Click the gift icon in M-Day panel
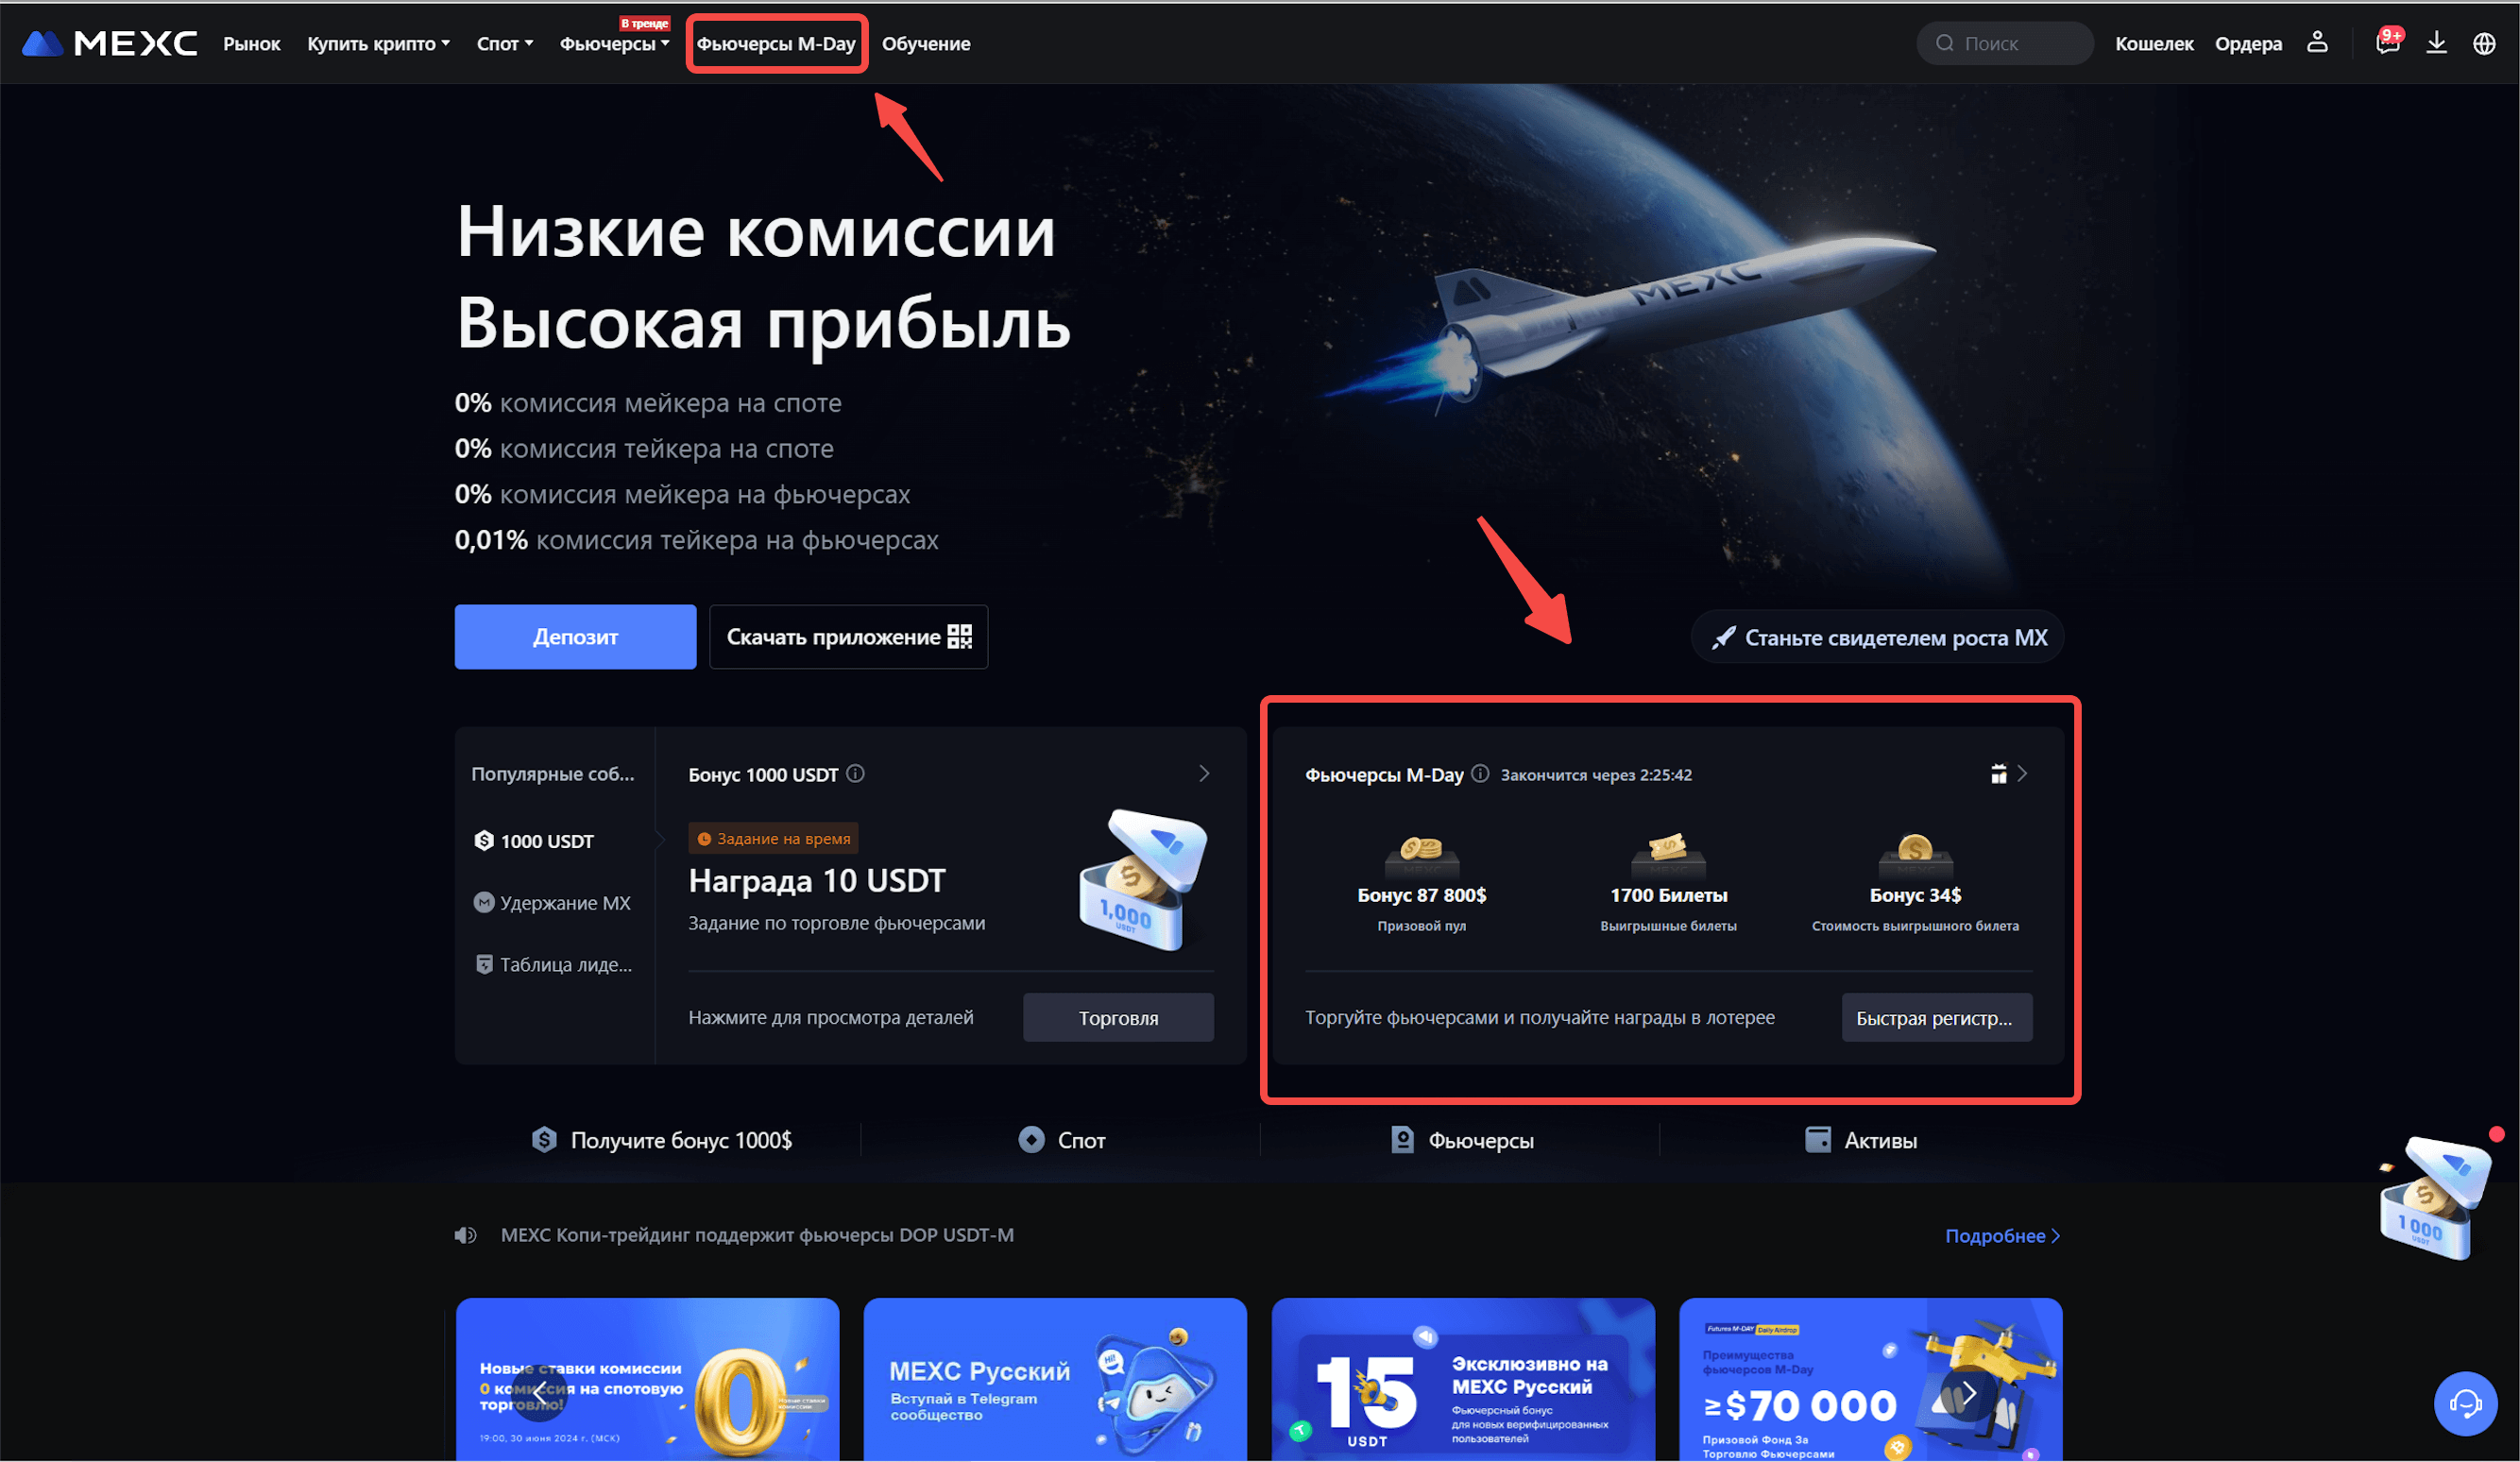The height and width of the screenshot is (1462, 2520). pyautogui.click(x=1998, y=773)
